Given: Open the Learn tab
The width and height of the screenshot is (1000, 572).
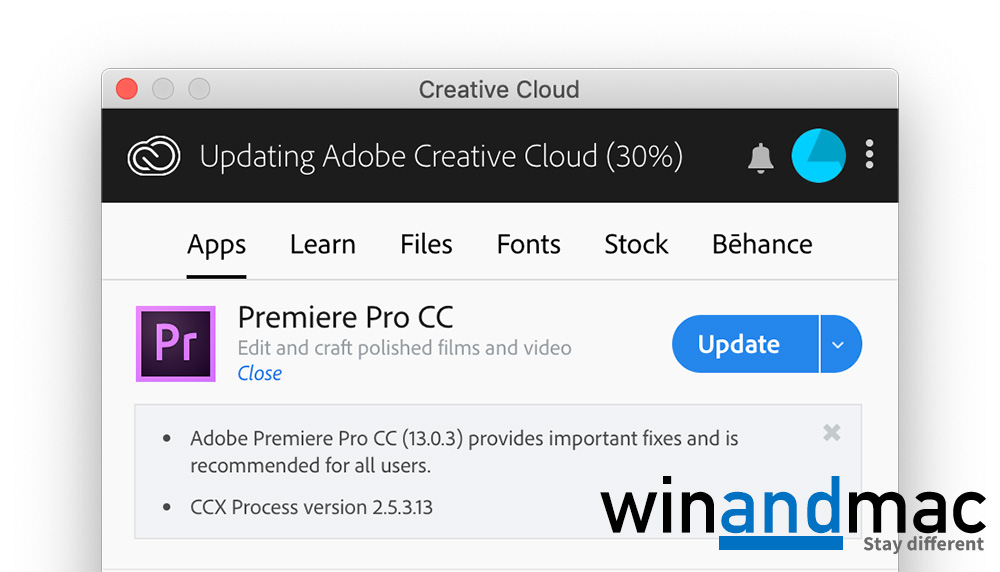Looking at the screenshot, I should point(322,245).
